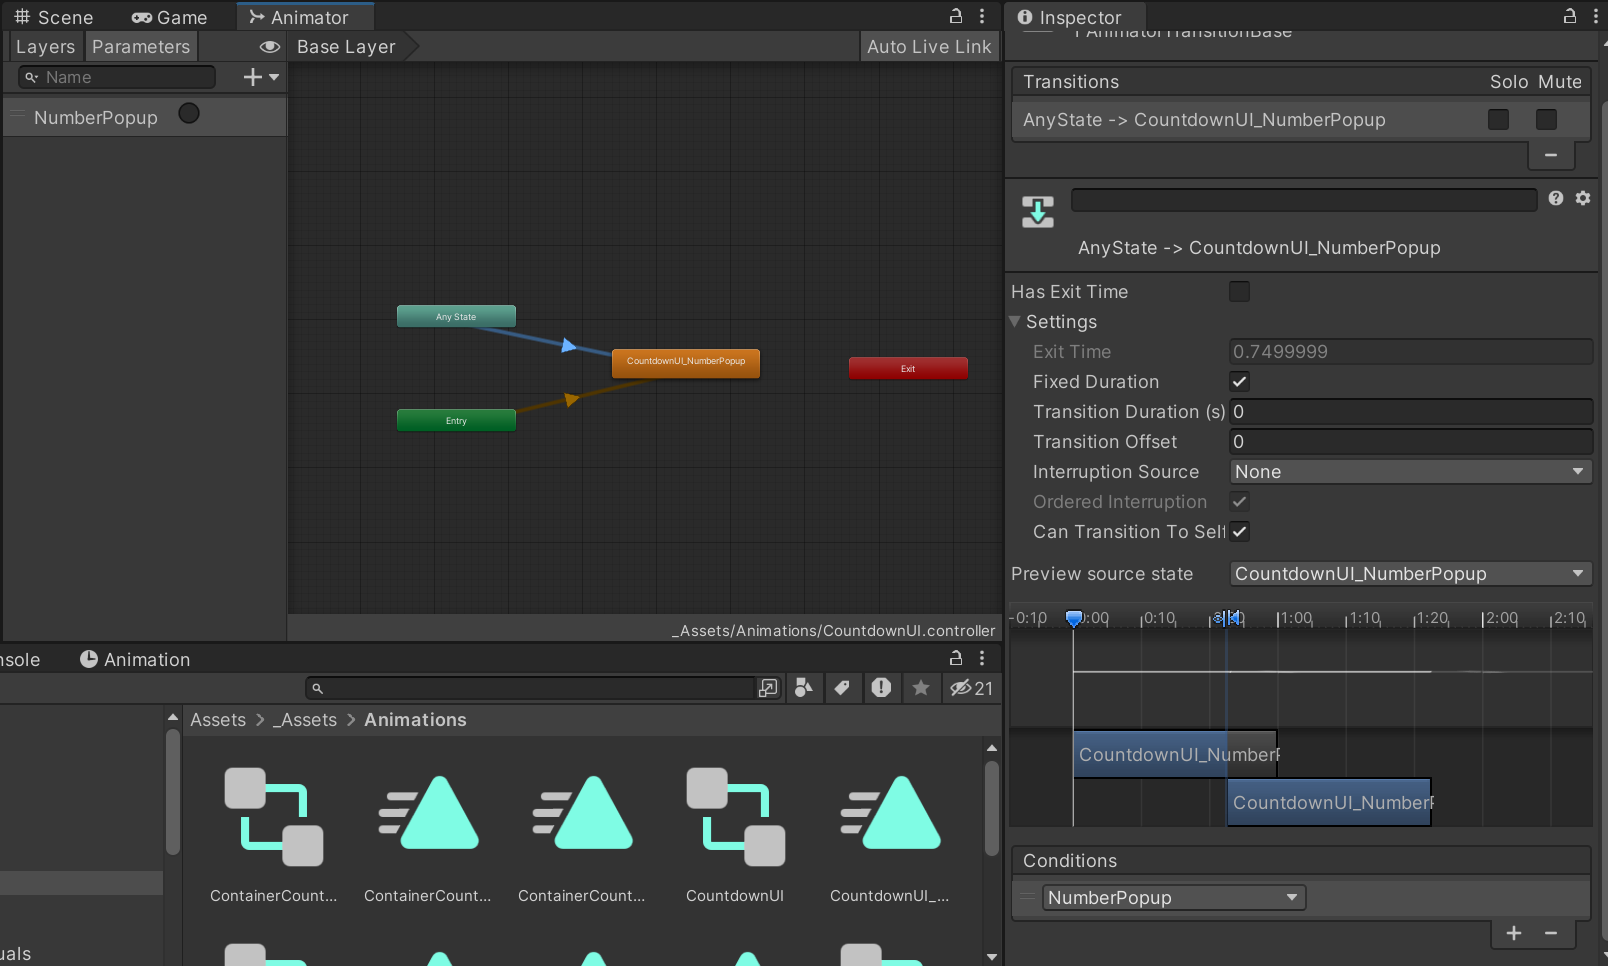Lock the Inspector panel
This screenshot has height=966, width=1608.
pyautogui.click(x=1570, y=16)
